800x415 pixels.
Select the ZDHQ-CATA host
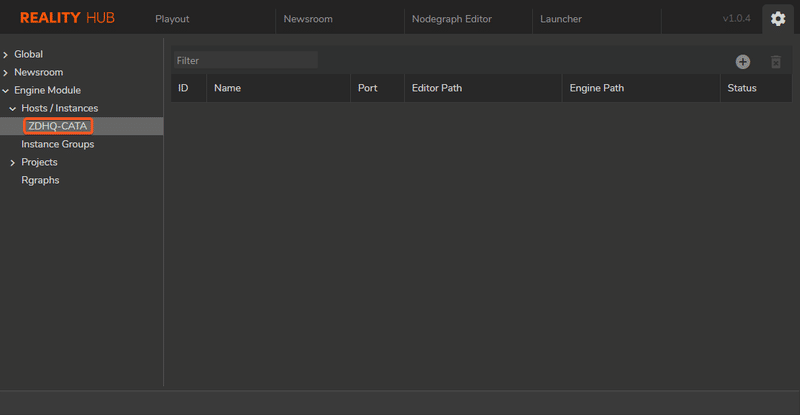click(58, 126)
